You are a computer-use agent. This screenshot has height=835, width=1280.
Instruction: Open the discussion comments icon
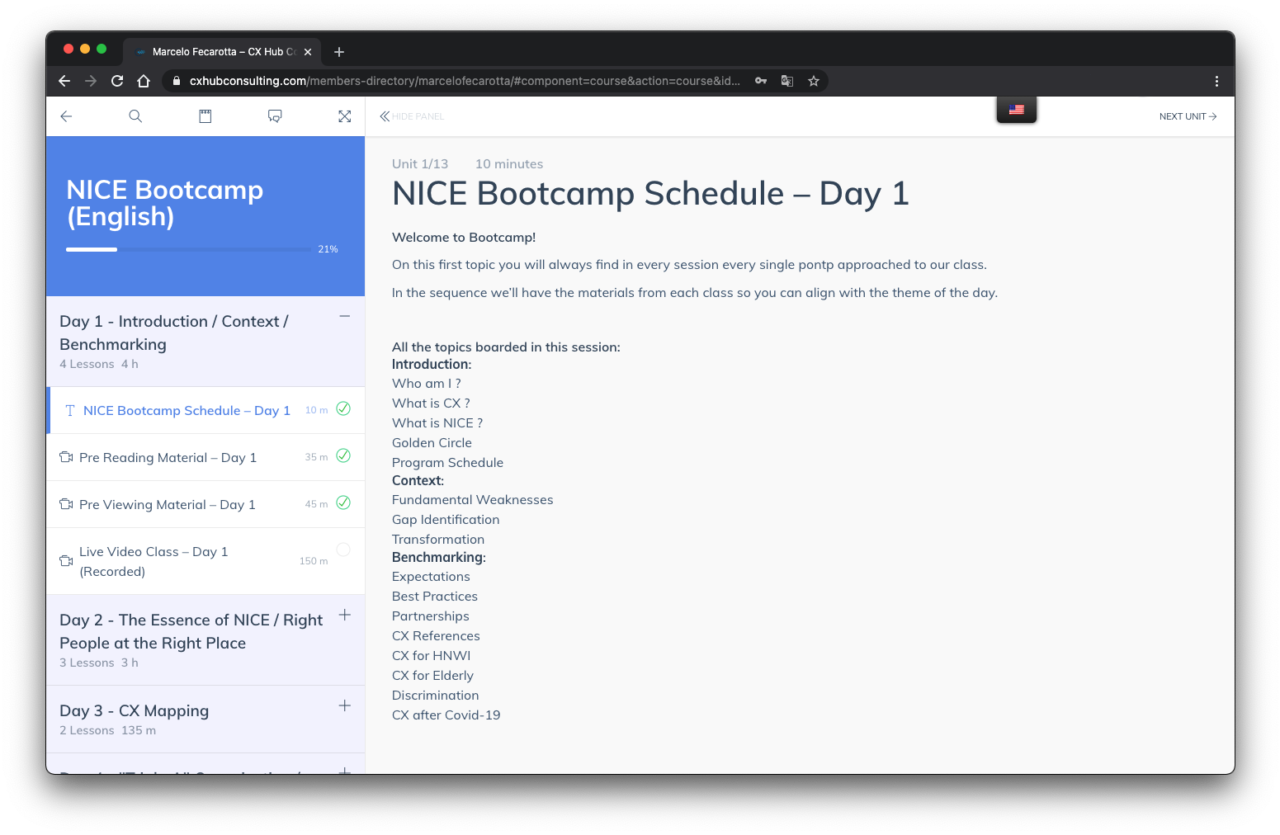pos(275,116)
